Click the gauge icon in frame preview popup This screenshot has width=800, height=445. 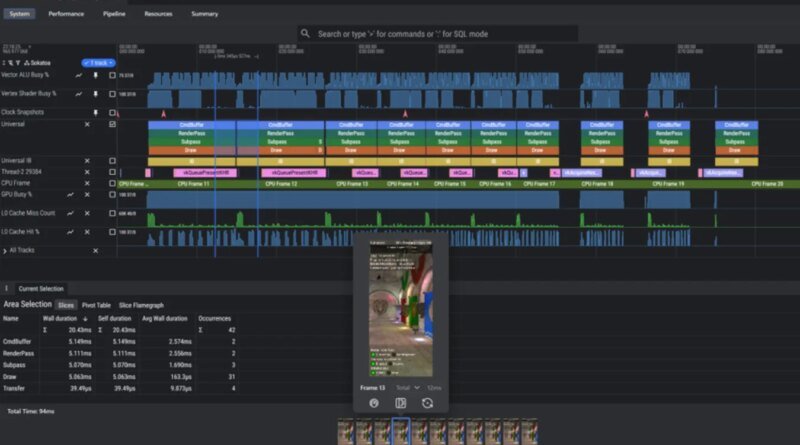click(373, 403)
